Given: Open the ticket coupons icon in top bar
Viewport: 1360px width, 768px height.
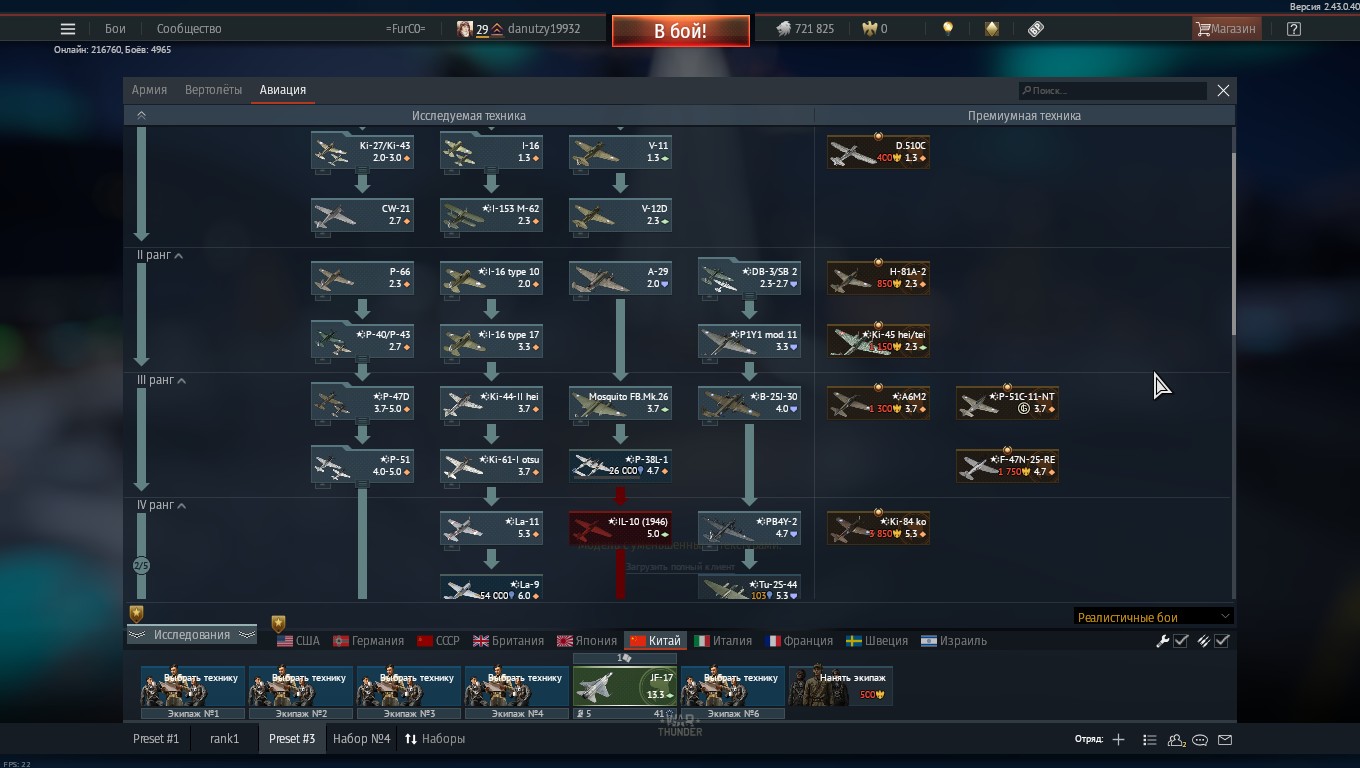Looking at the screenshot, I should click(x=1036, y=29).
